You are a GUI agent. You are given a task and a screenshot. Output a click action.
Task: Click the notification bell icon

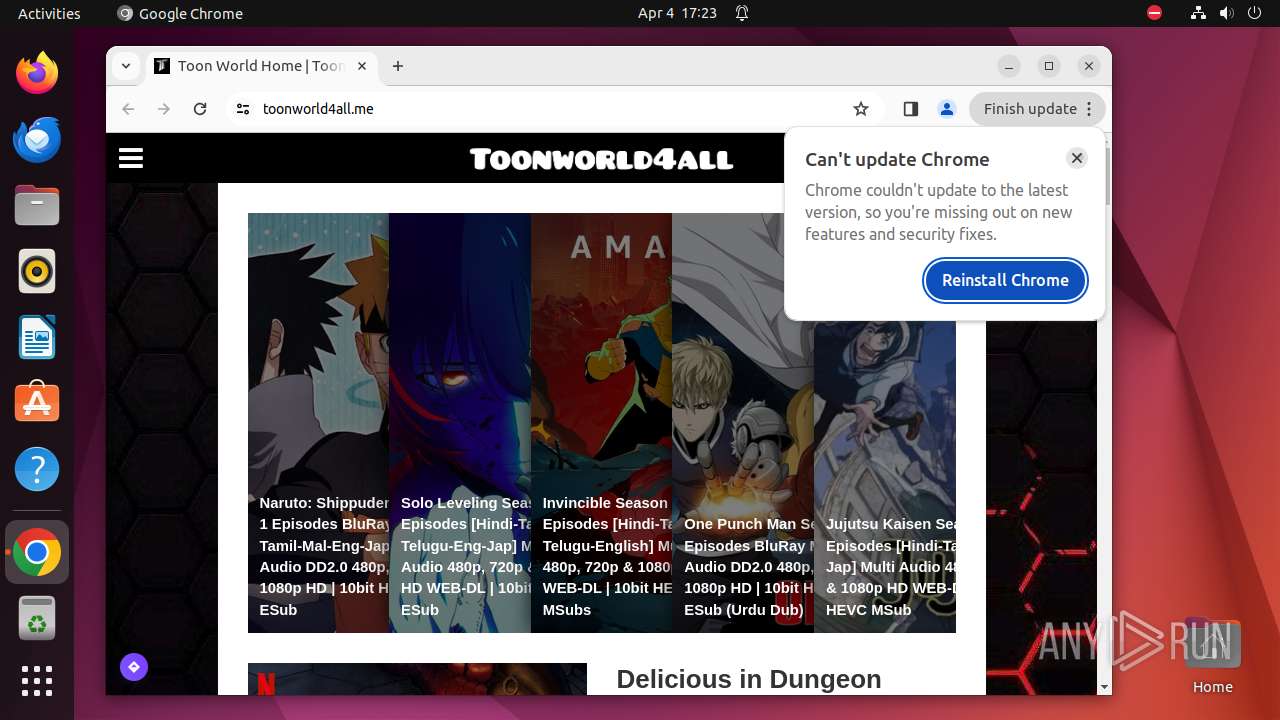(742, 13)
